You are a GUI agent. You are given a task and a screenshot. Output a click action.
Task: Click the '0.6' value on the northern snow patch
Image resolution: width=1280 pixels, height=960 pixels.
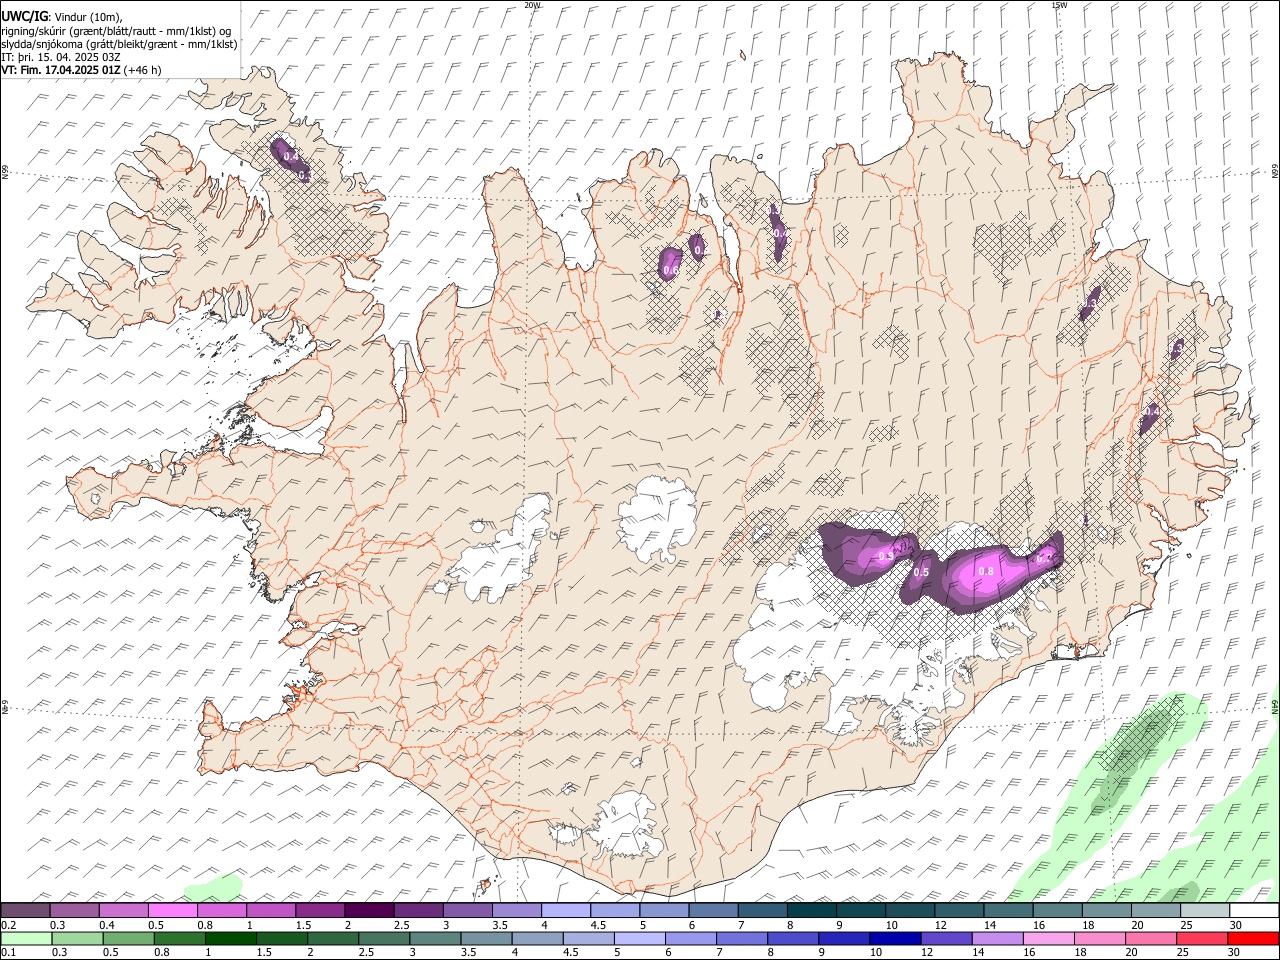tap(671, 271)
